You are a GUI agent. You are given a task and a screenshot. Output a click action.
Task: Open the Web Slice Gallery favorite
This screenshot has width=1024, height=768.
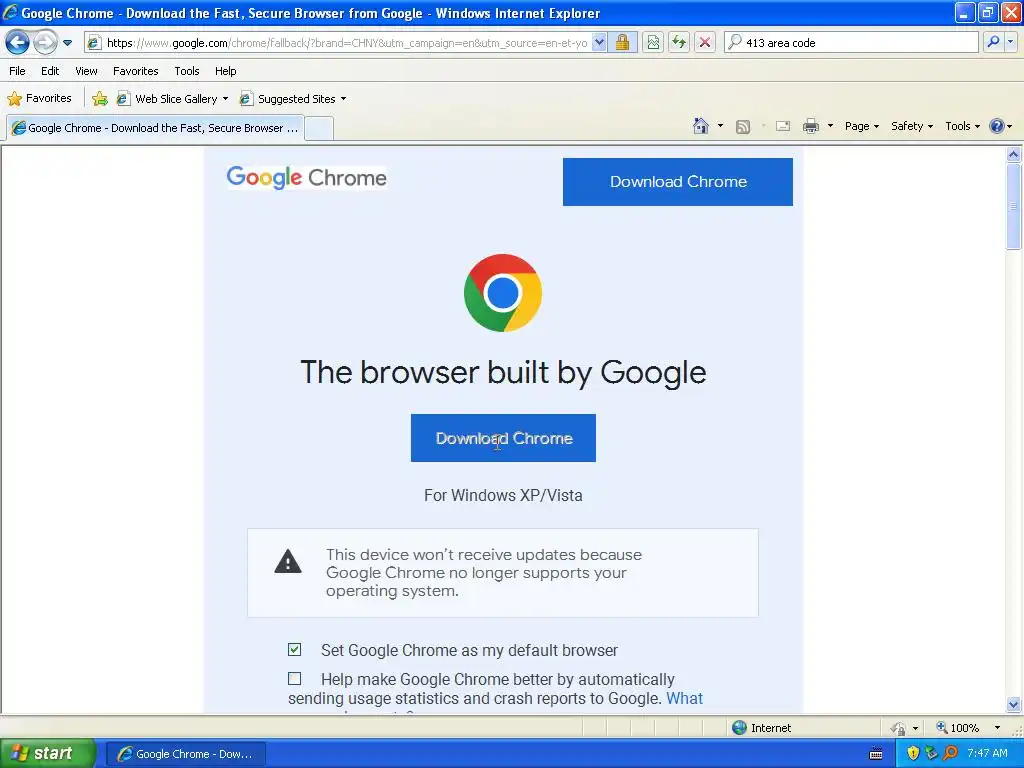coord(167,99)
